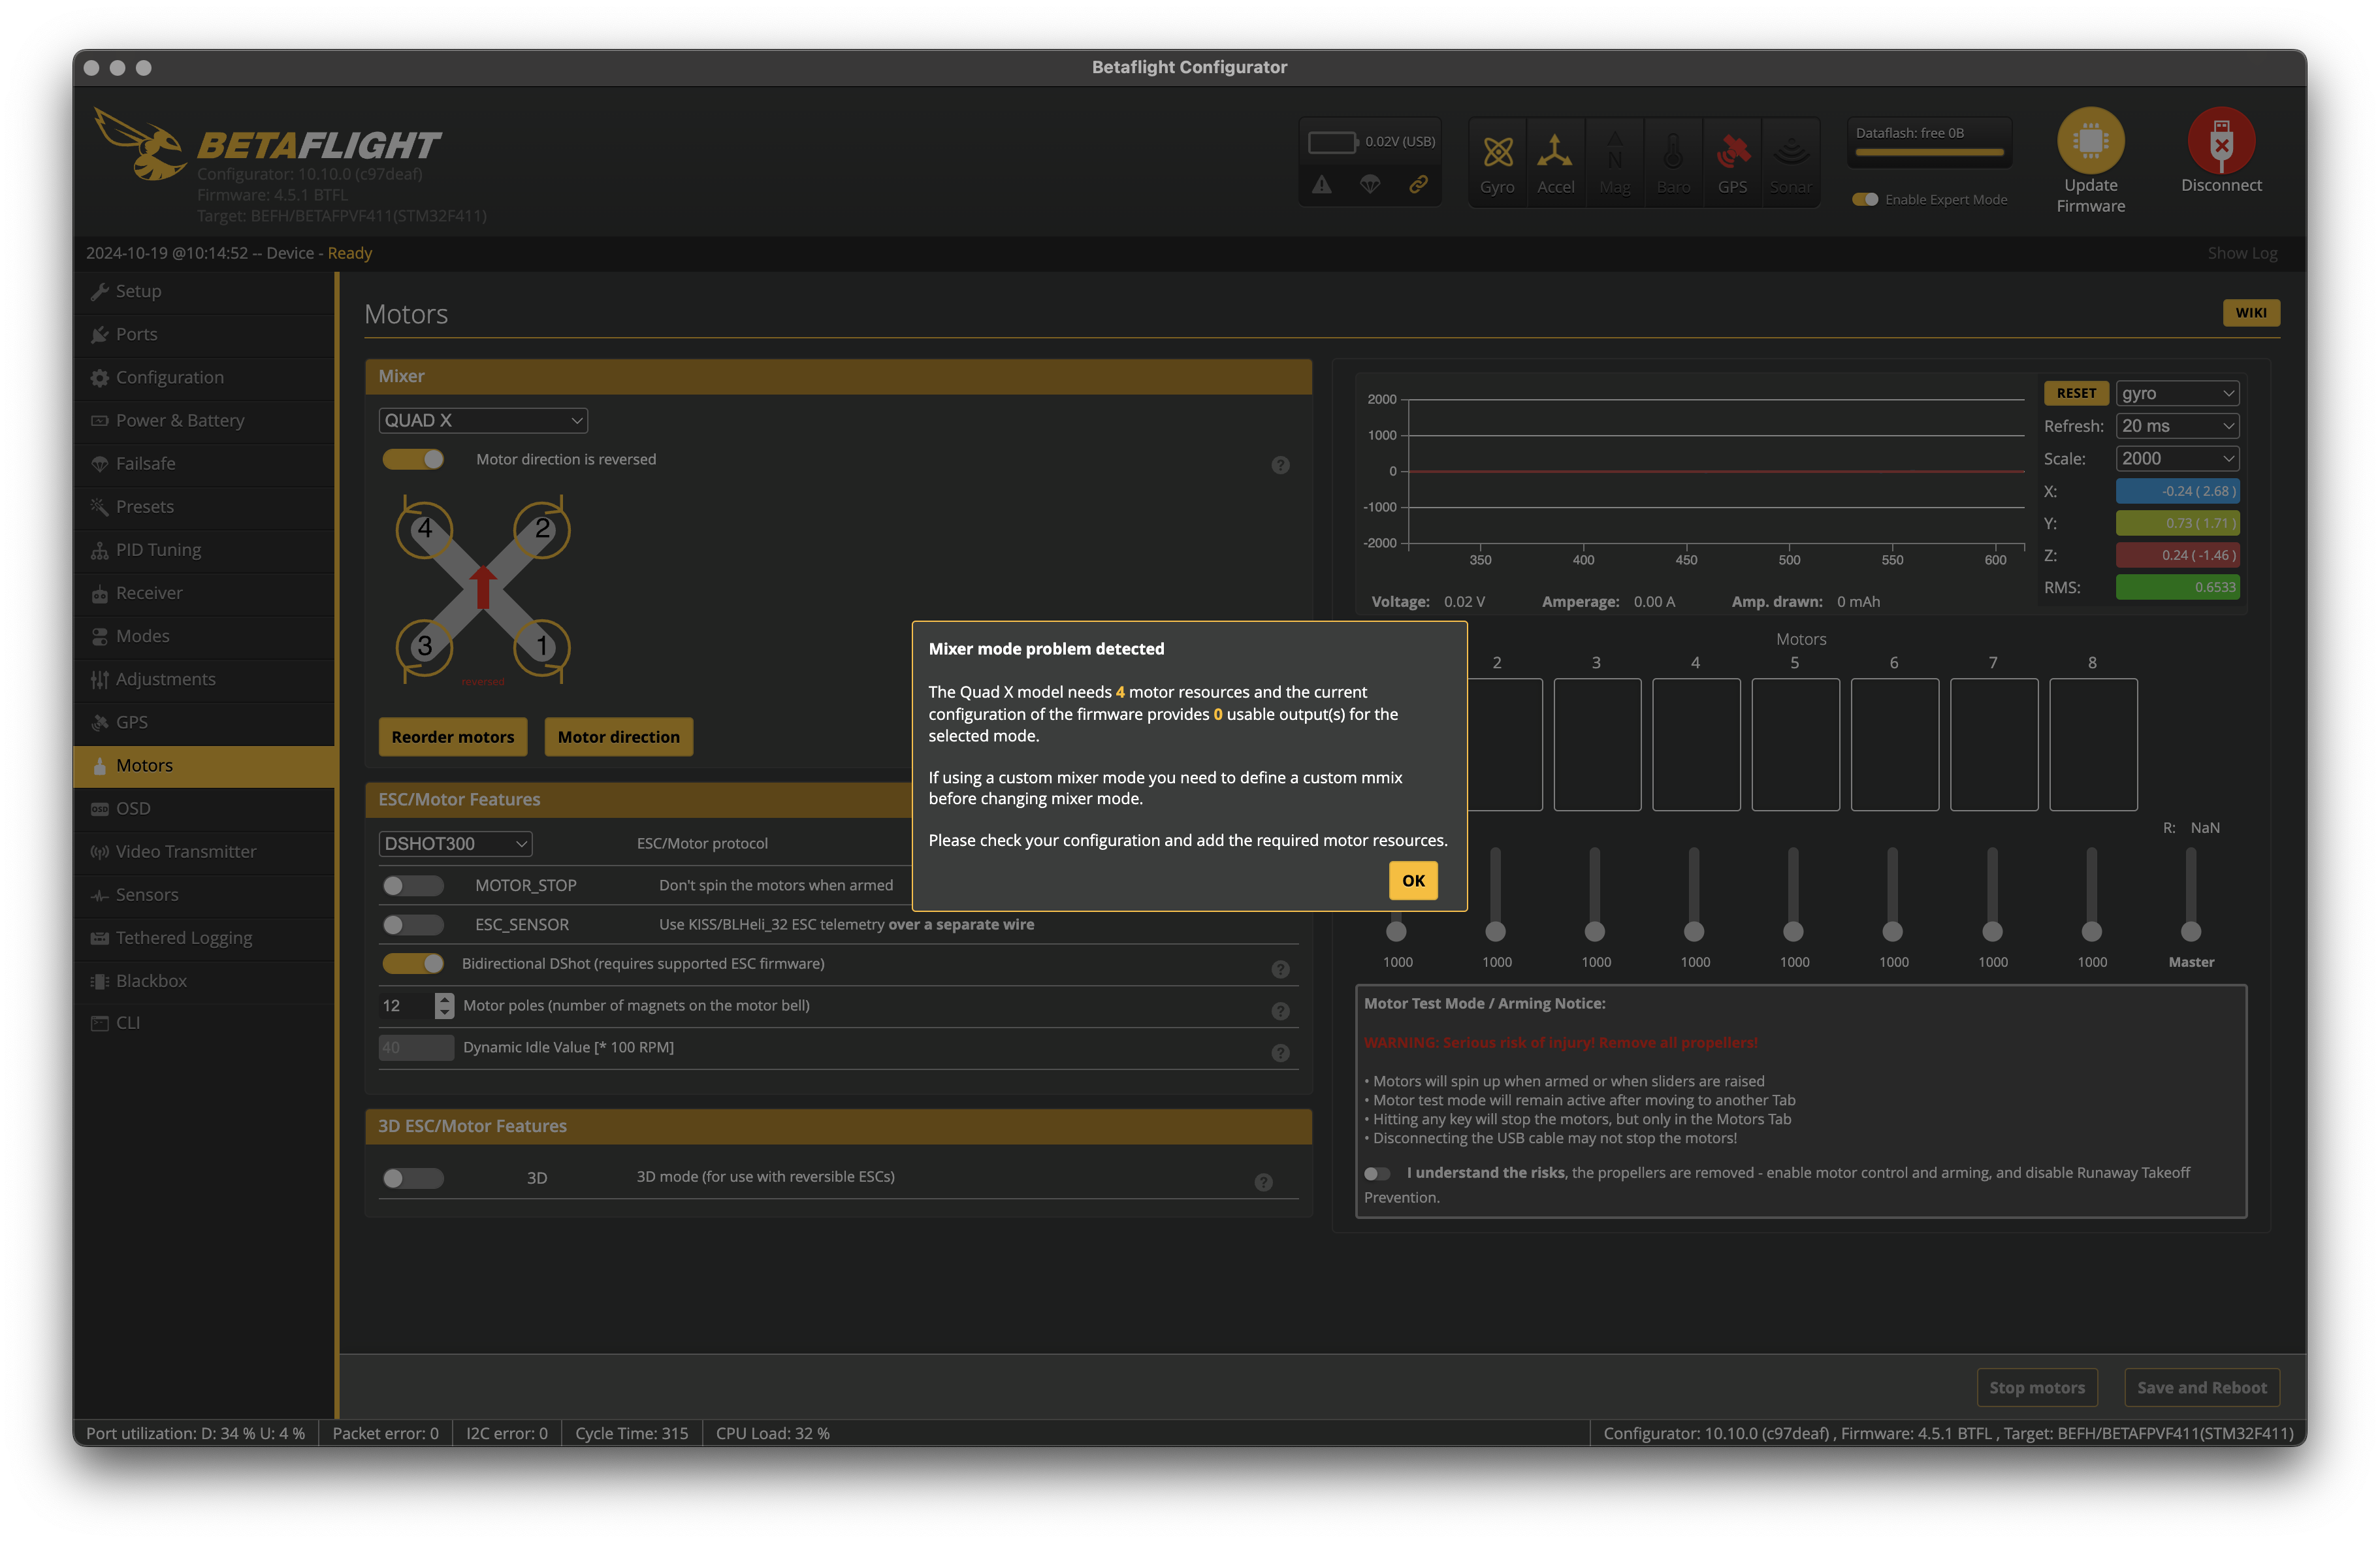Click OK in mixer problem dialog
This screenshot has height=1543, width=2380.
pyautogui.click(x=1413, y=880)
